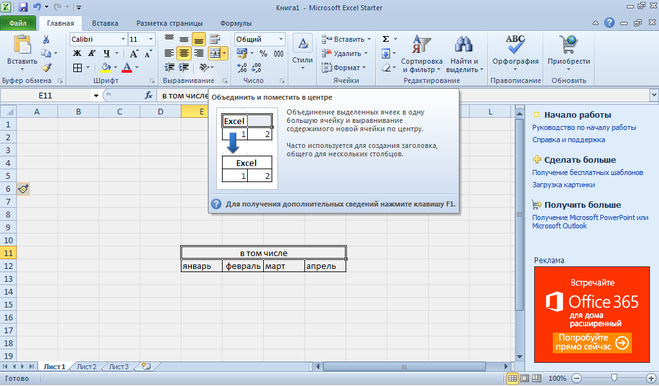Click the Save floppy disk icon

pyautogui.click(x=23, y=7)
